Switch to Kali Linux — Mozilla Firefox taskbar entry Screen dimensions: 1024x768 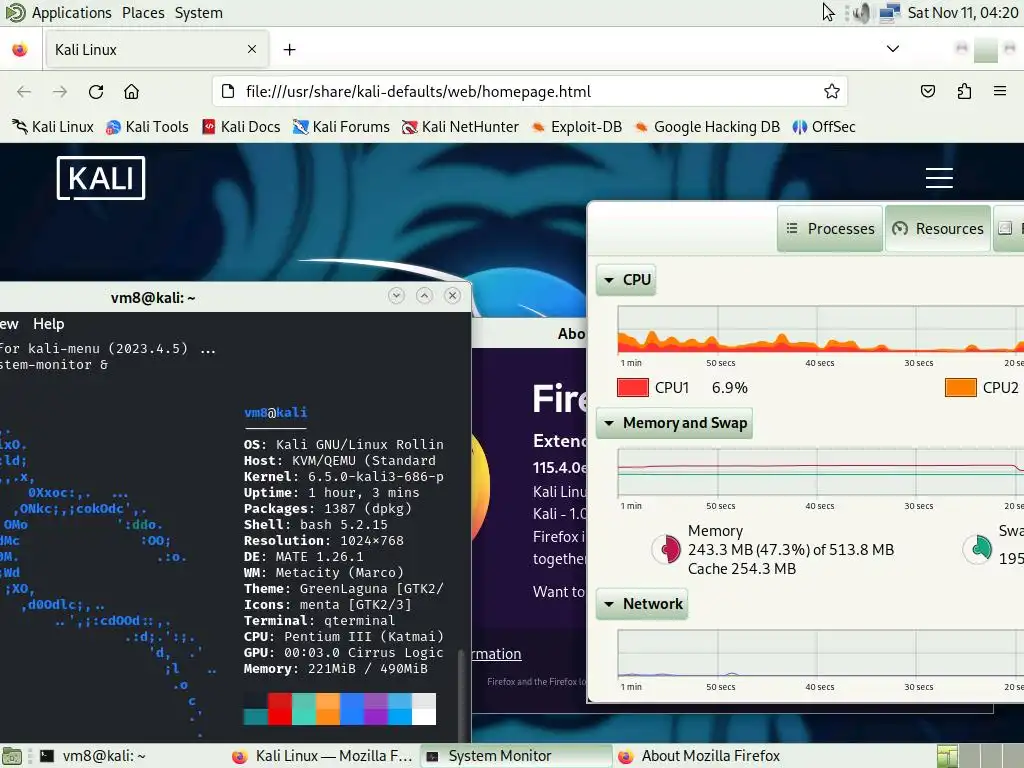tap(323, 756)
